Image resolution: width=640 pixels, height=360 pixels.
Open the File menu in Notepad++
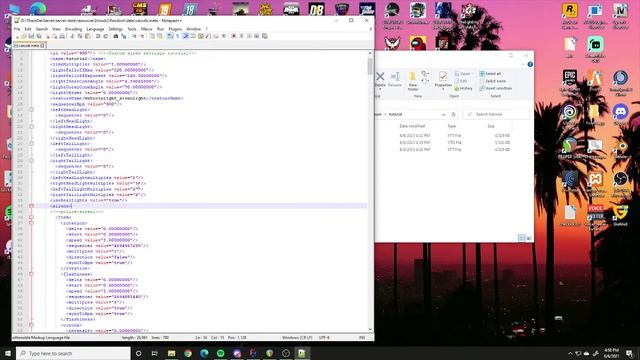[17, 29]
